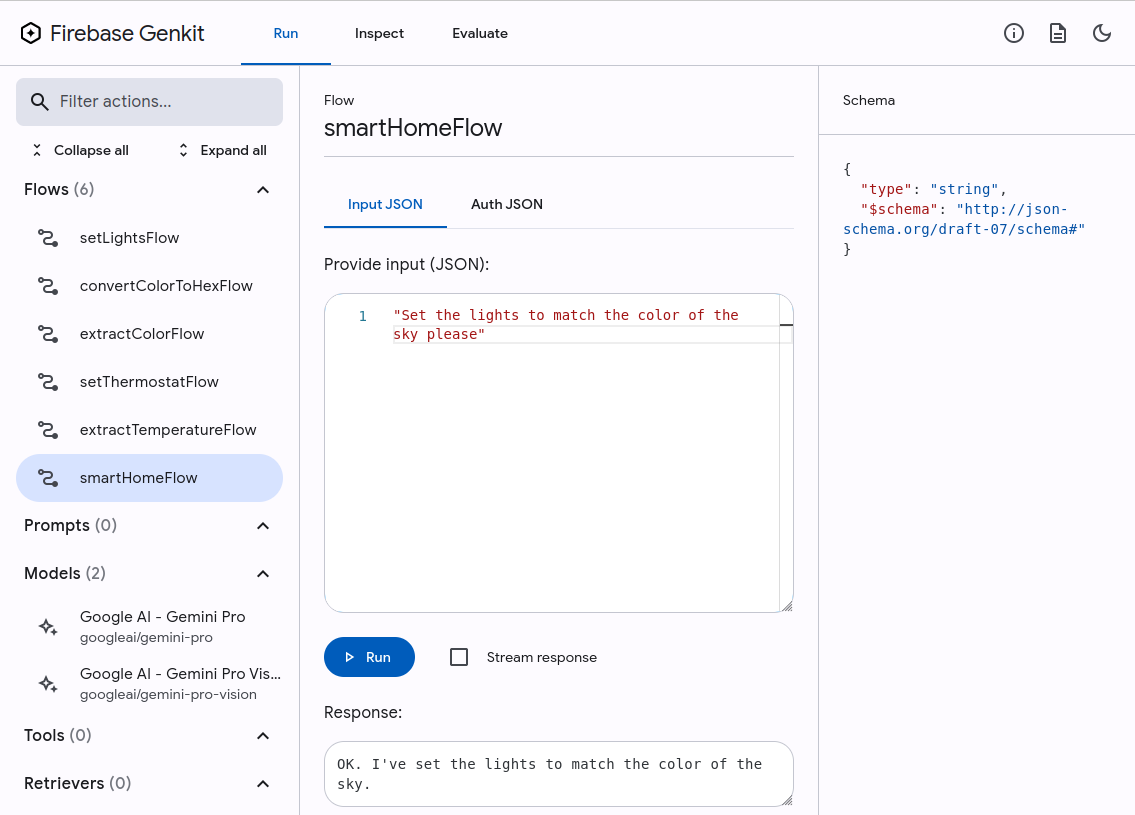Click the Expand all link

coord(233,150)
